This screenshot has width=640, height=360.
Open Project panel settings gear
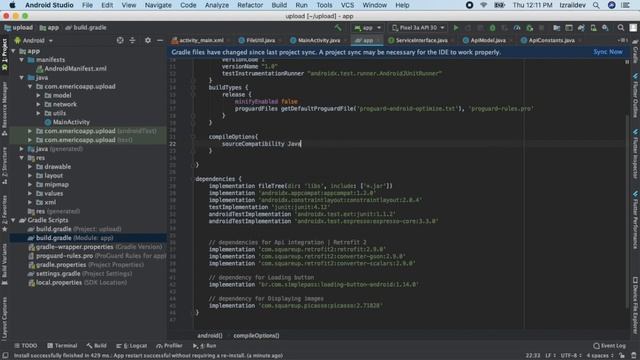click(x=148, y=40)
